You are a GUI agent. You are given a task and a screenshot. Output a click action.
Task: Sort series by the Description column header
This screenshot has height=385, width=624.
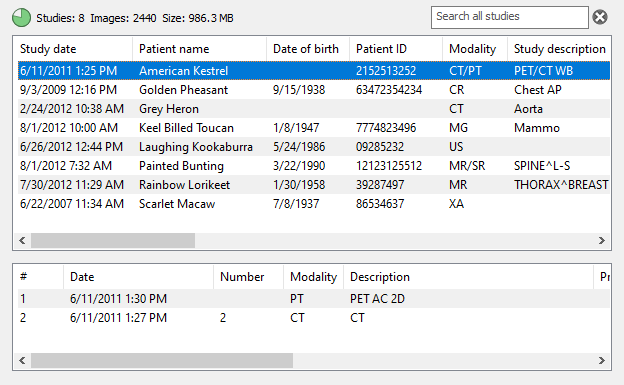coord(468,277)
